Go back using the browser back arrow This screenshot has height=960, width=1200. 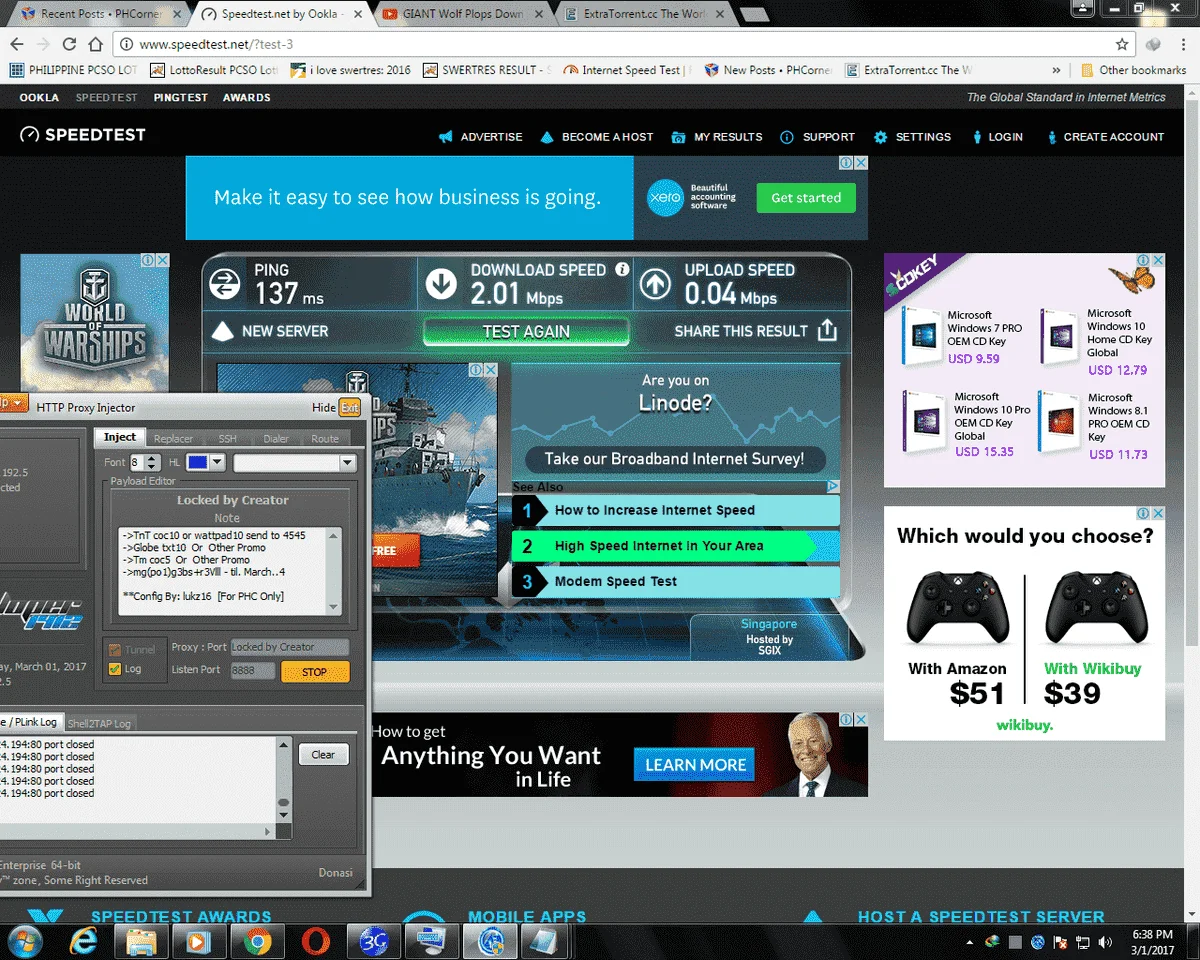[17, 44]
